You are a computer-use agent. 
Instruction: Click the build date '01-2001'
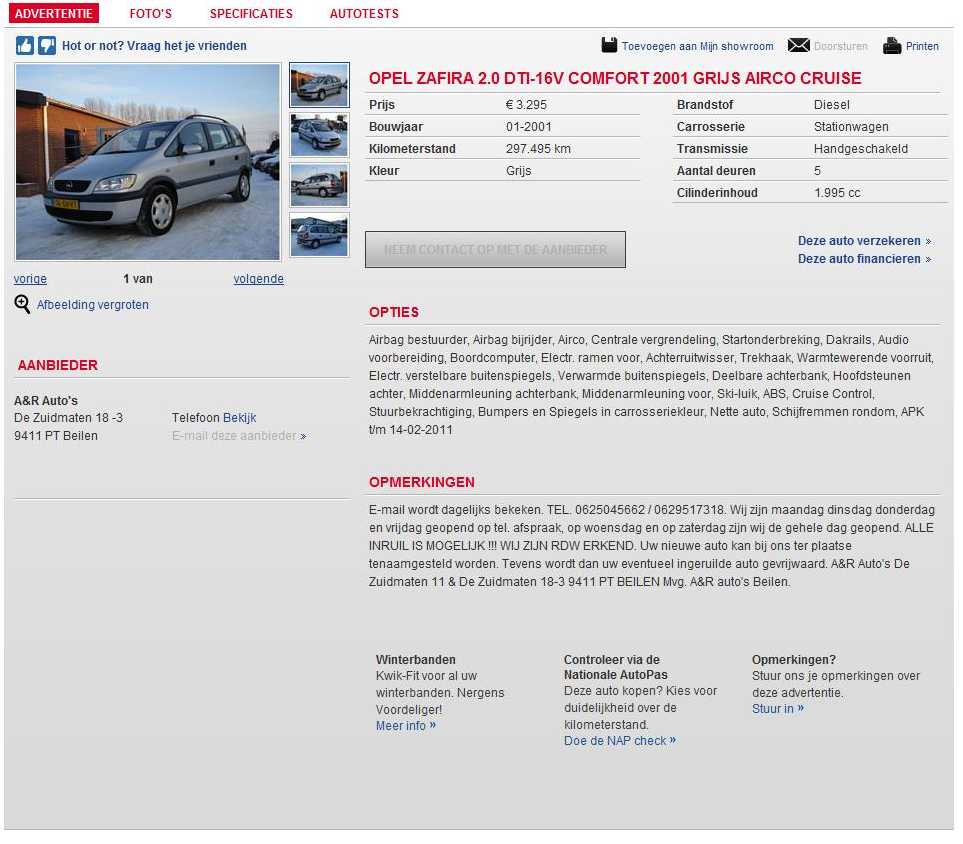(x=529, y=127)
